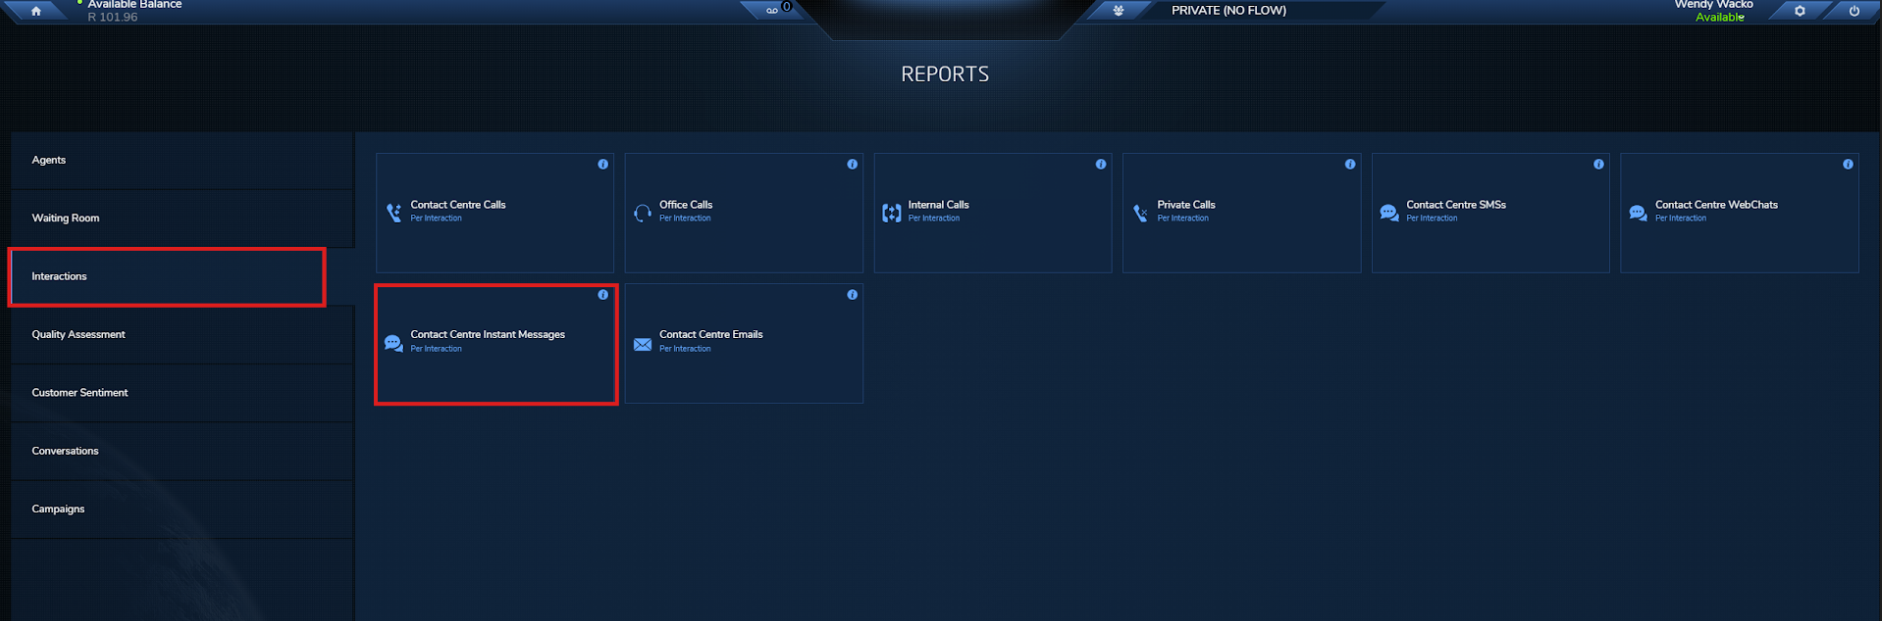1882x621 pixels.
Task: Click Per Interaction under Office Calls
Action: coord(685,218)
